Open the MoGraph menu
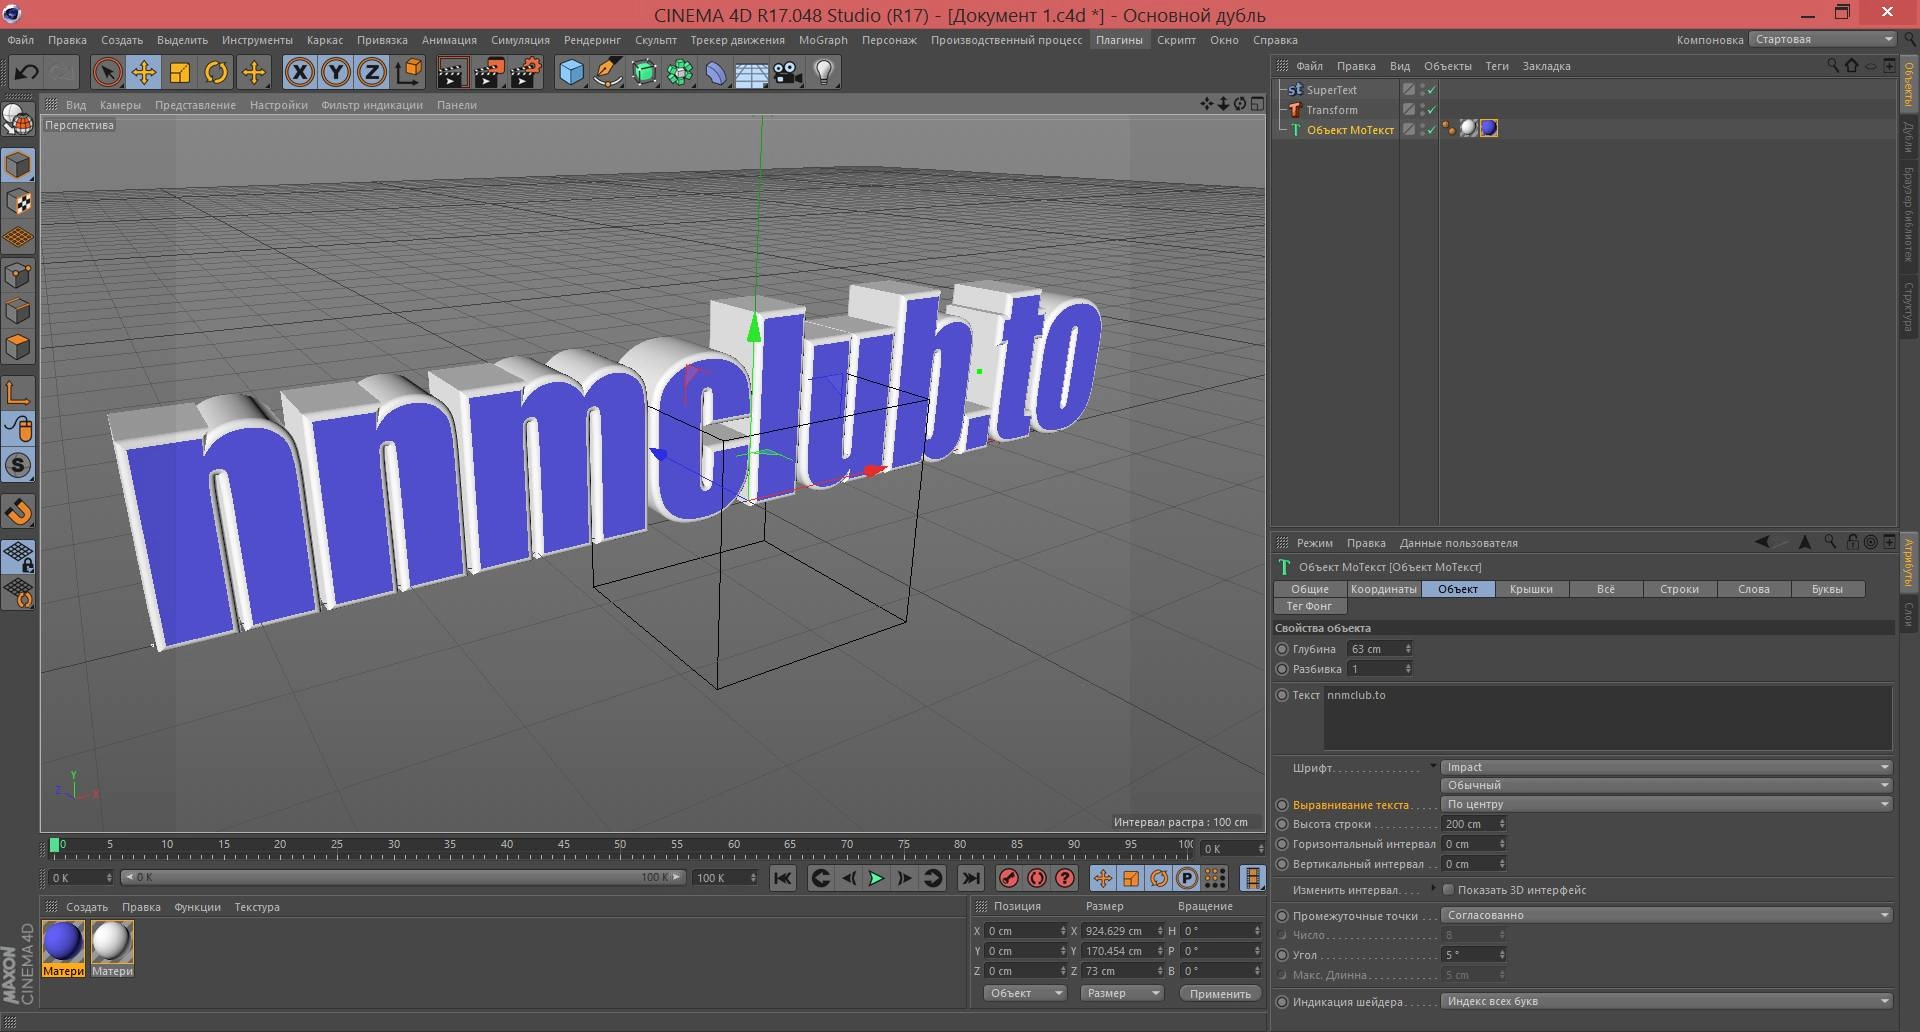This screenshot has height=1032, width=1920. point(823,40)
